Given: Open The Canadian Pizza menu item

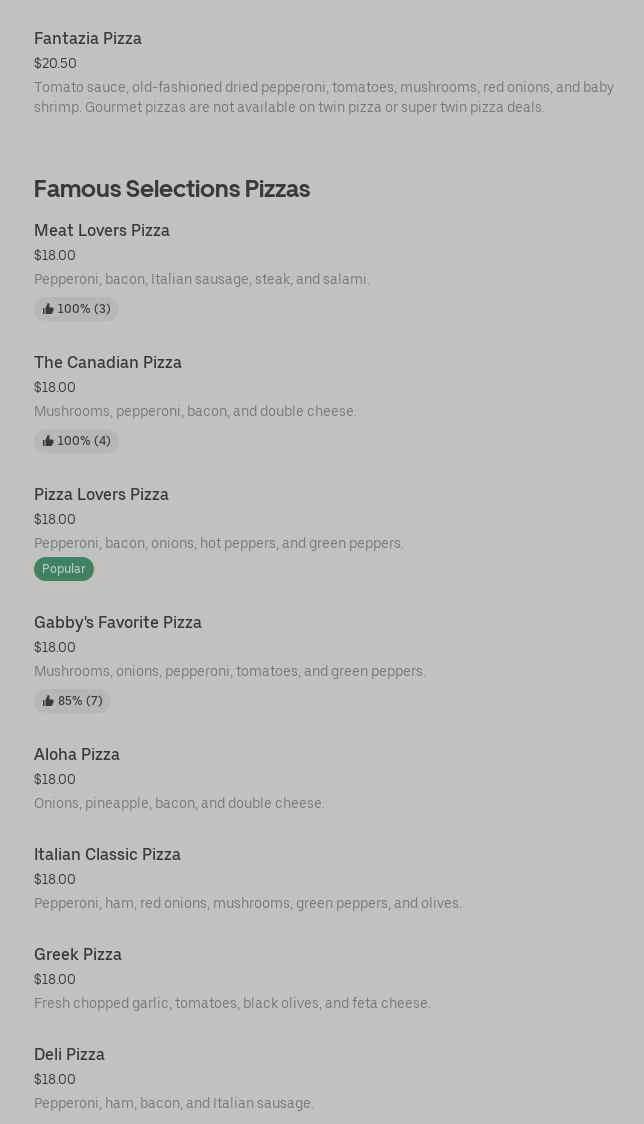Looking at the screenshot, I should pos(108,363).
